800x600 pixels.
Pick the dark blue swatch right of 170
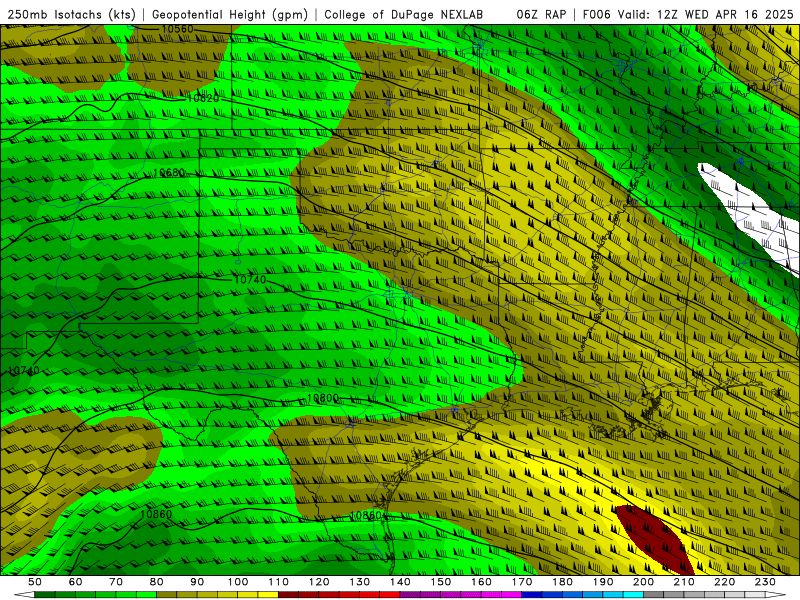532,595
